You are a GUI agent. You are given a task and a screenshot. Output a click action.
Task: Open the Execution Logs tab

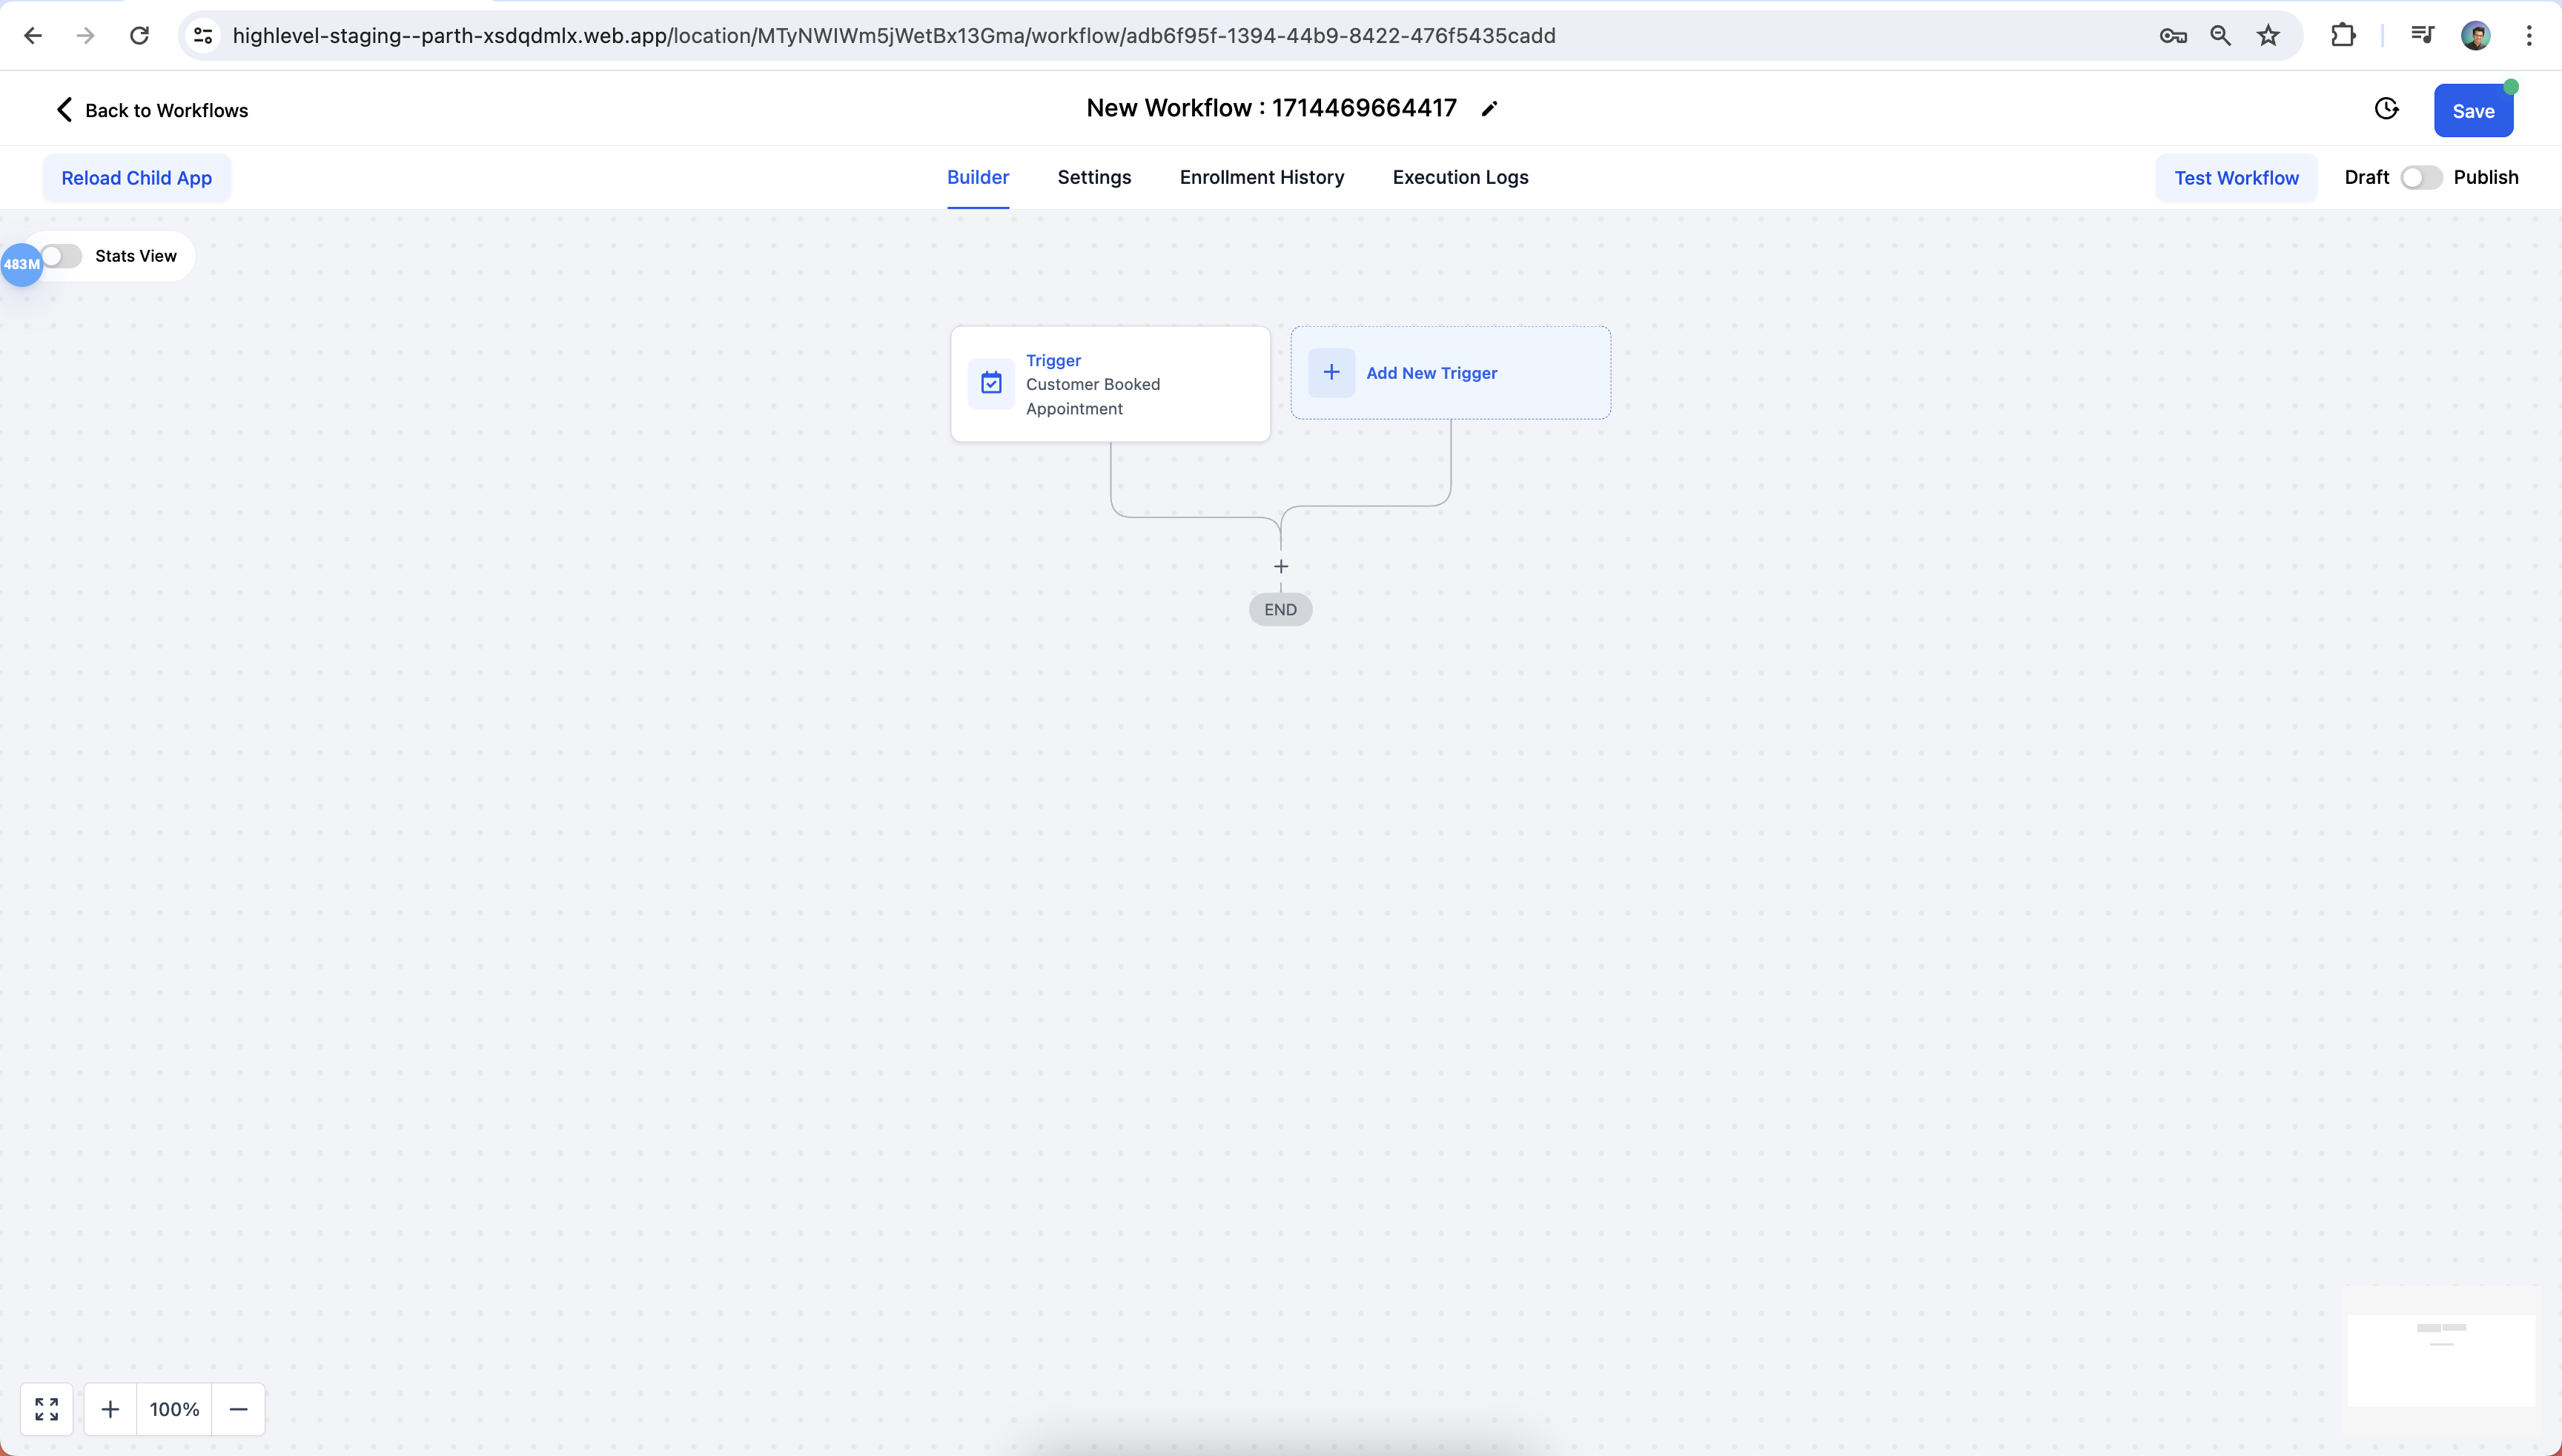1460,177
